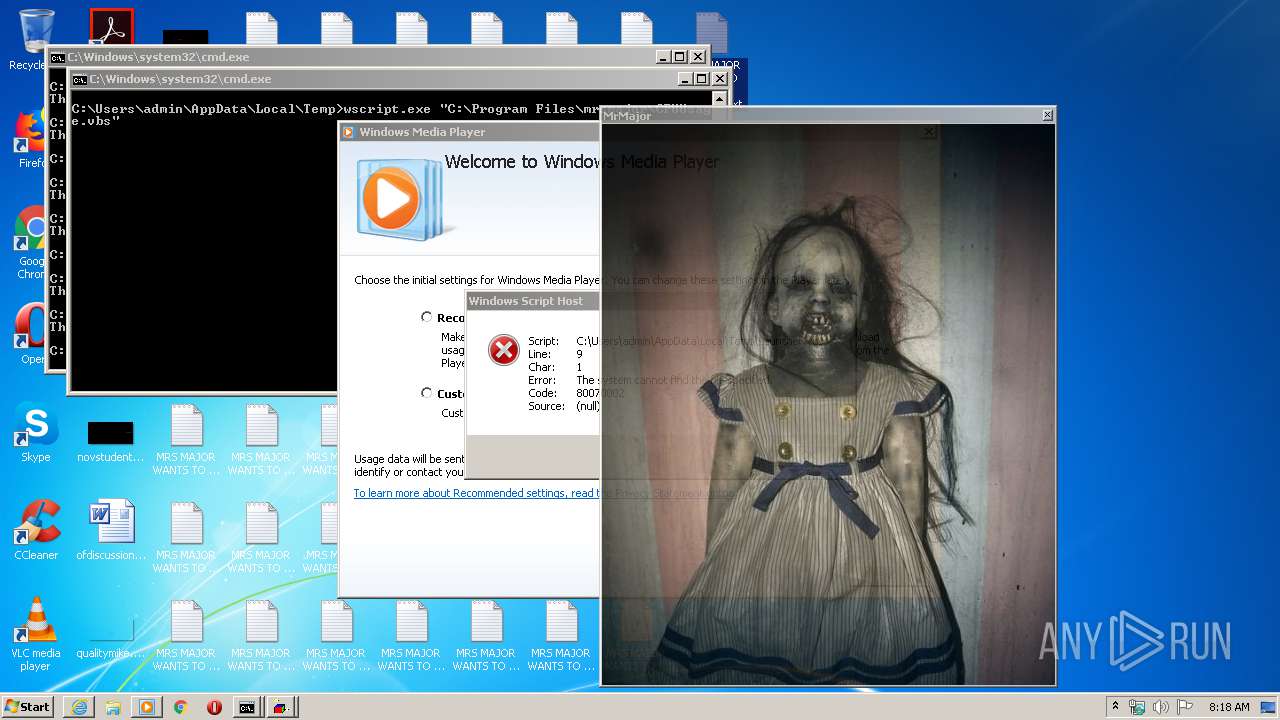The height and width of the screenshot is (720, 1280).
Task: Click the system clock showing 8:18 AM
Action: point(1229,707)
